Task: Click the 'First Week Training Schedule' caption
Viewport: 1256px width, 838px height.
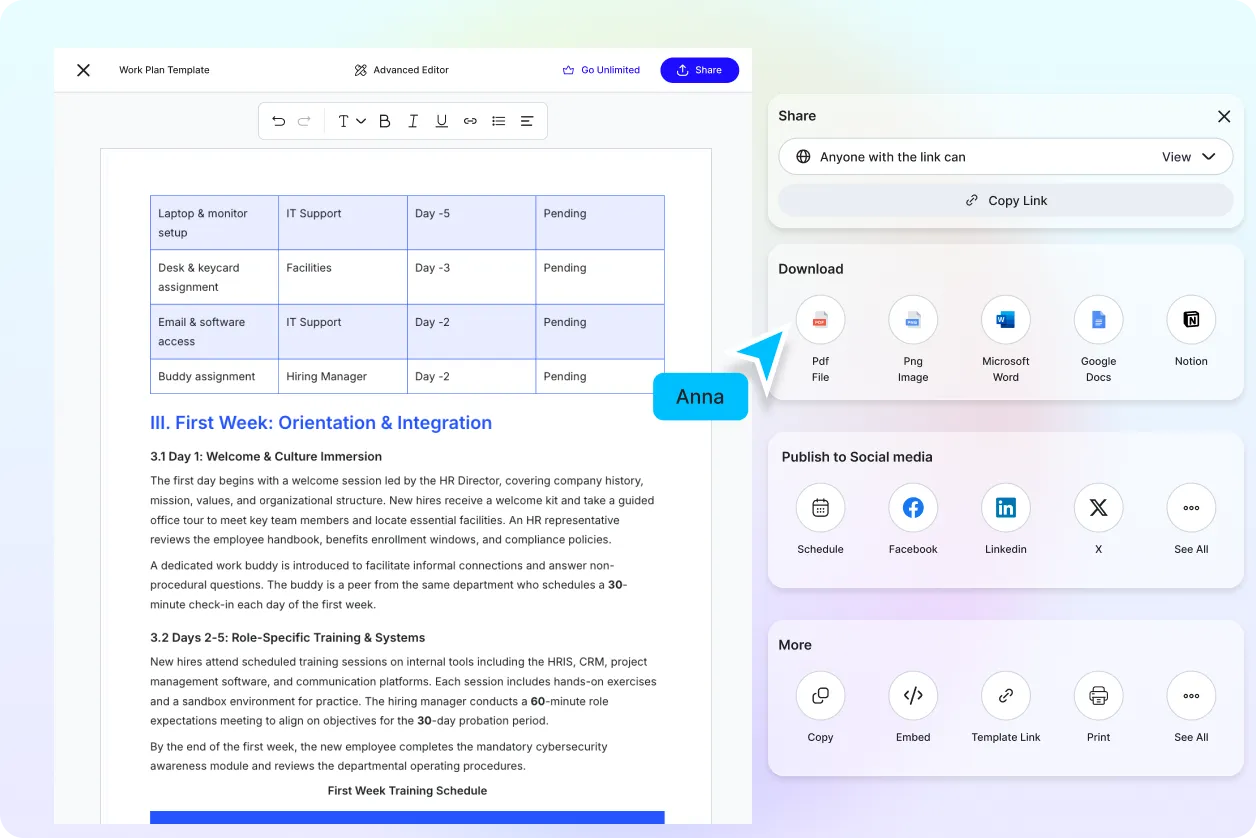Action: point(407,790)
